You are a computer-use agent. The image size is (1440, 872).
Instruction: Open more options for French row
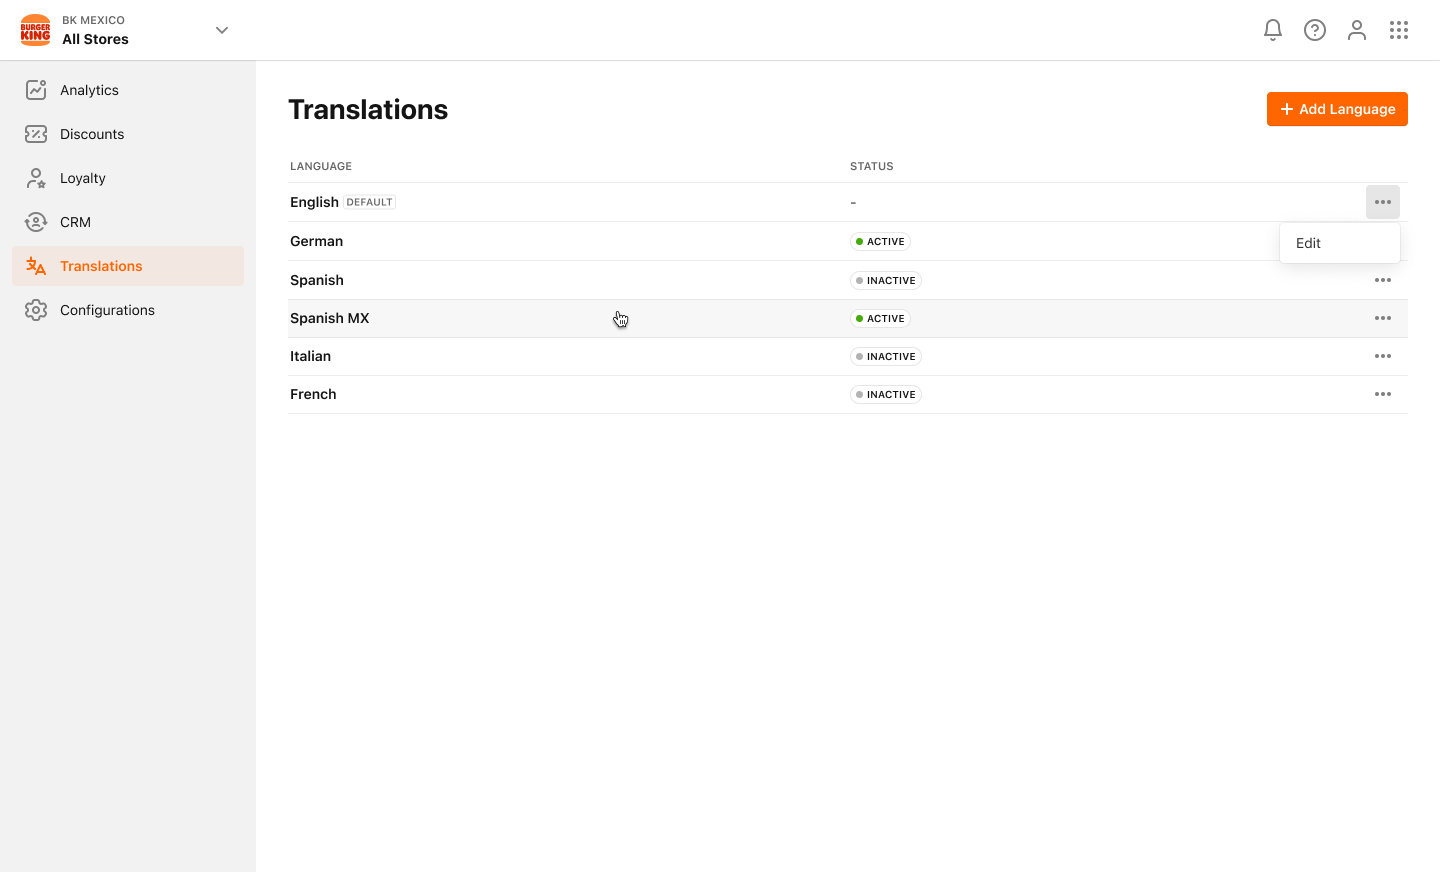pos(1383,394)
